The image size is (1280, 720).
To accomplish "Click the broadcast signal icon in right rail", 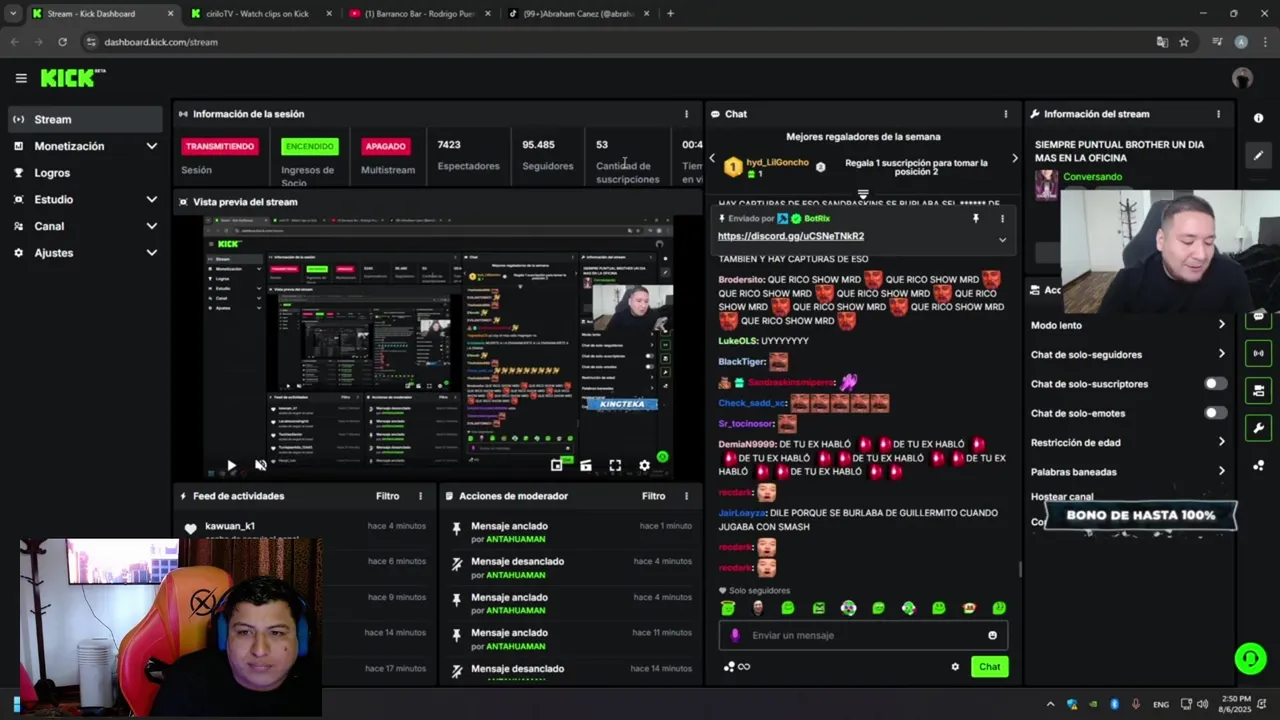I will point(1258,353).
